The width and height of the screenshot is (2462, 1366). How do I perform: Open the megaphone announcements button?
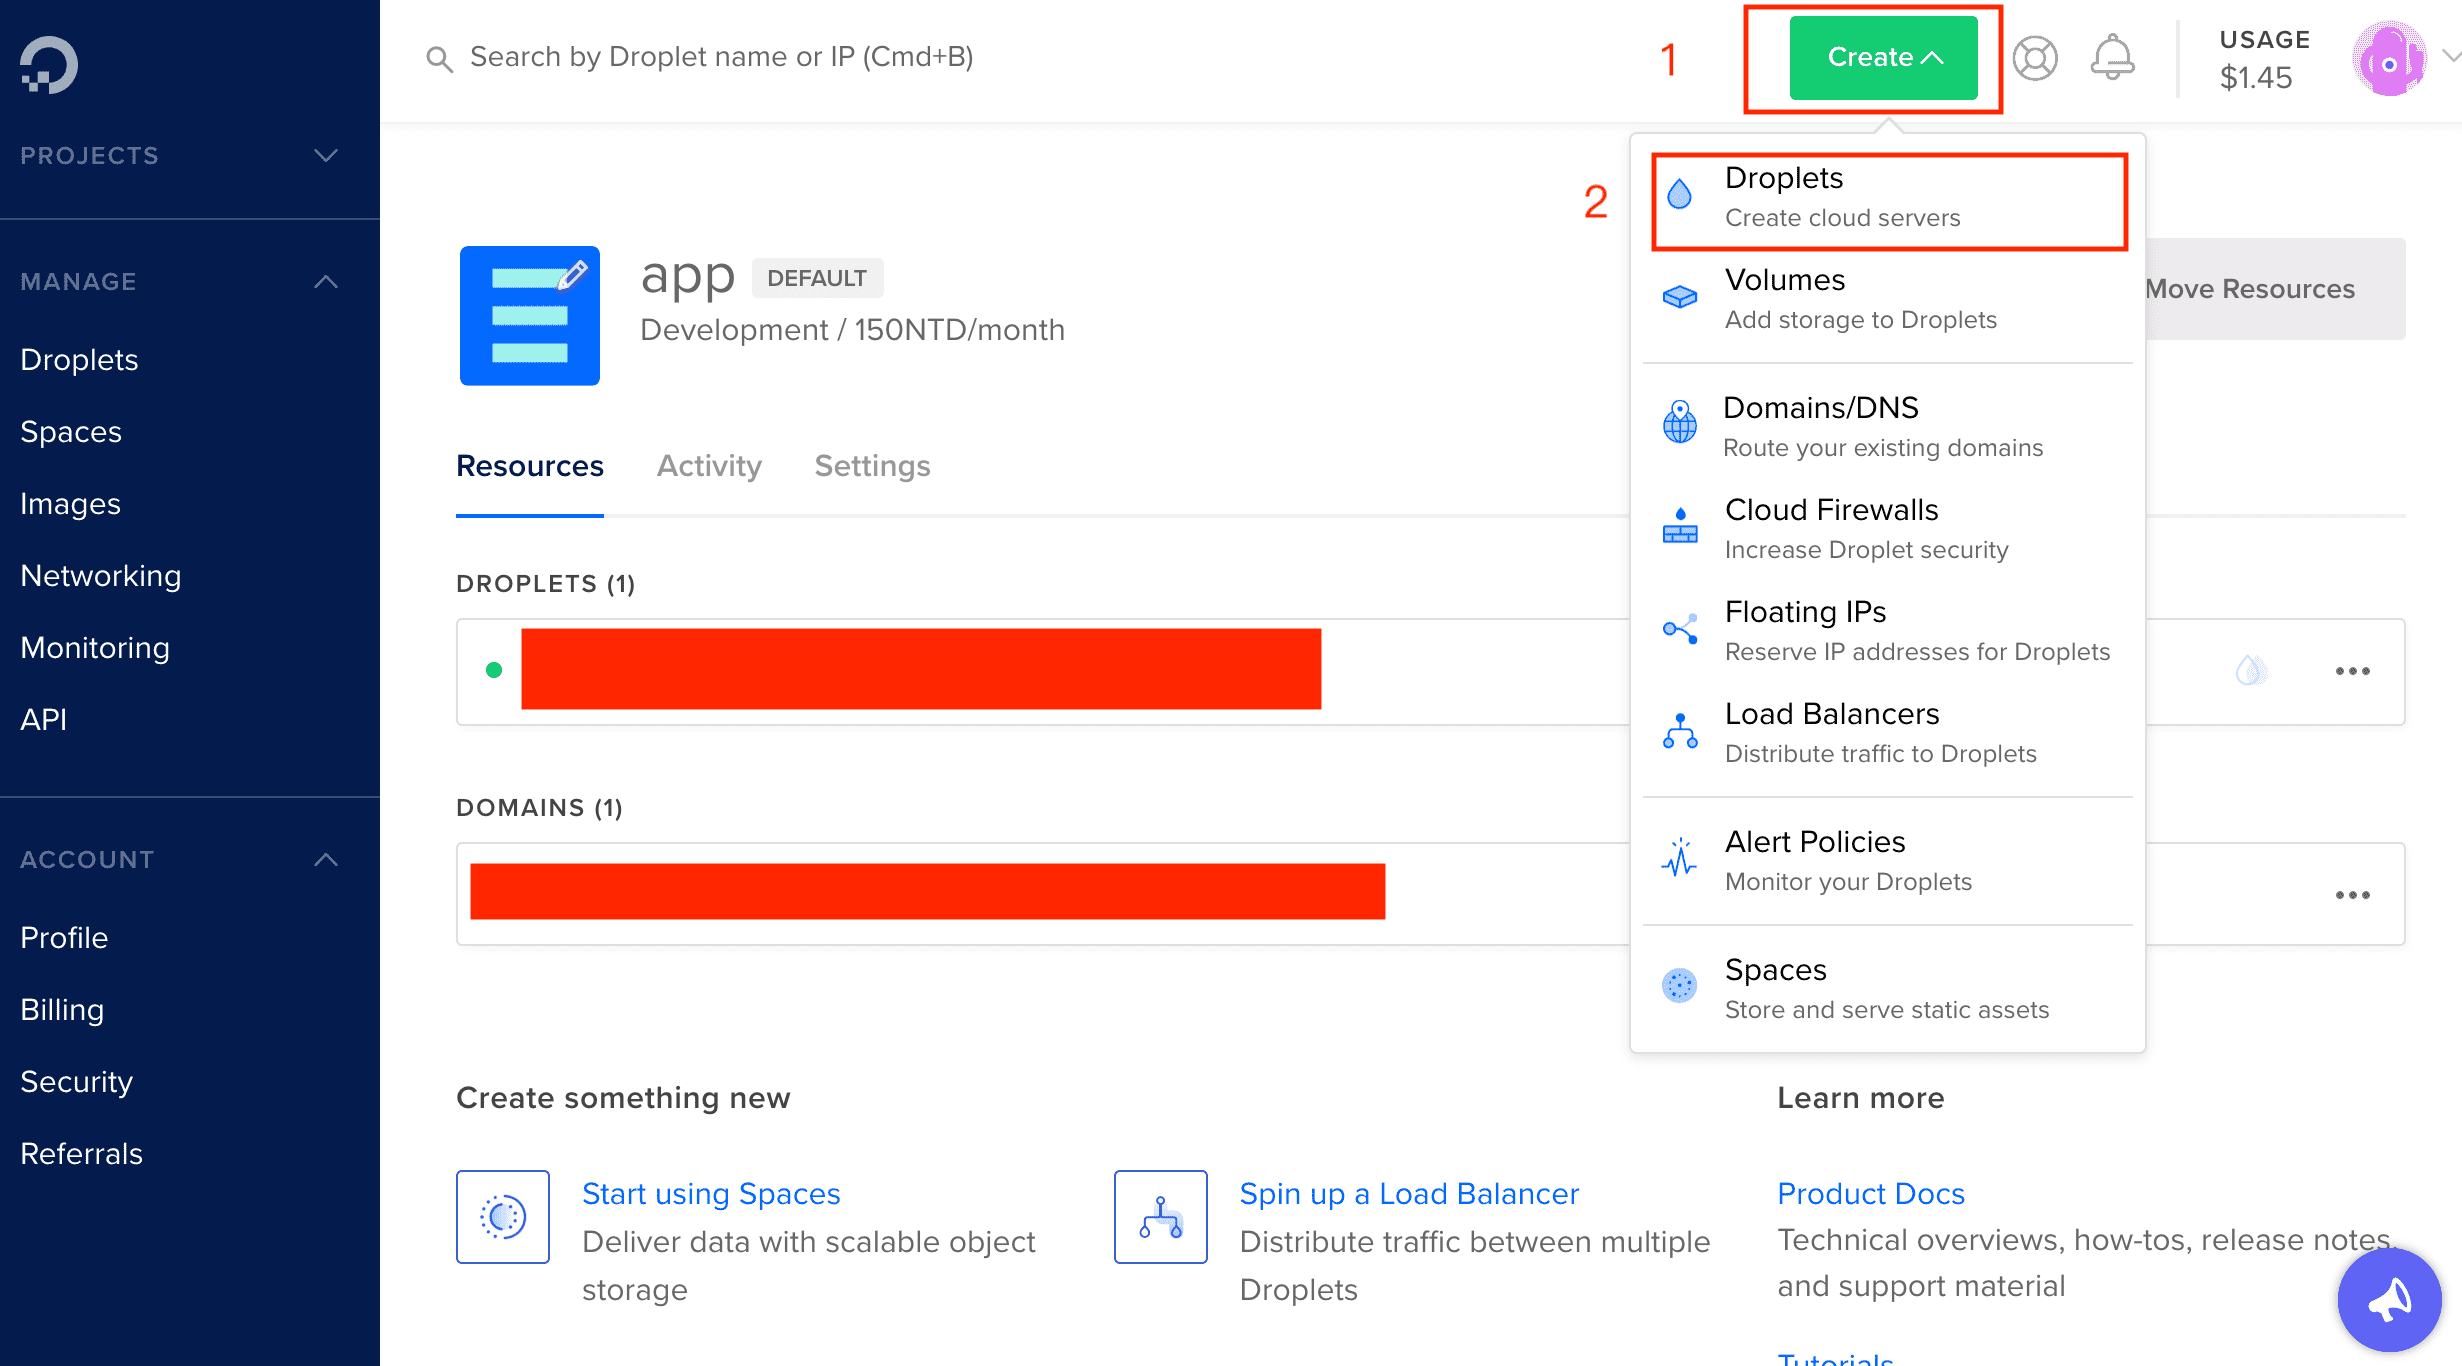2389,1299
